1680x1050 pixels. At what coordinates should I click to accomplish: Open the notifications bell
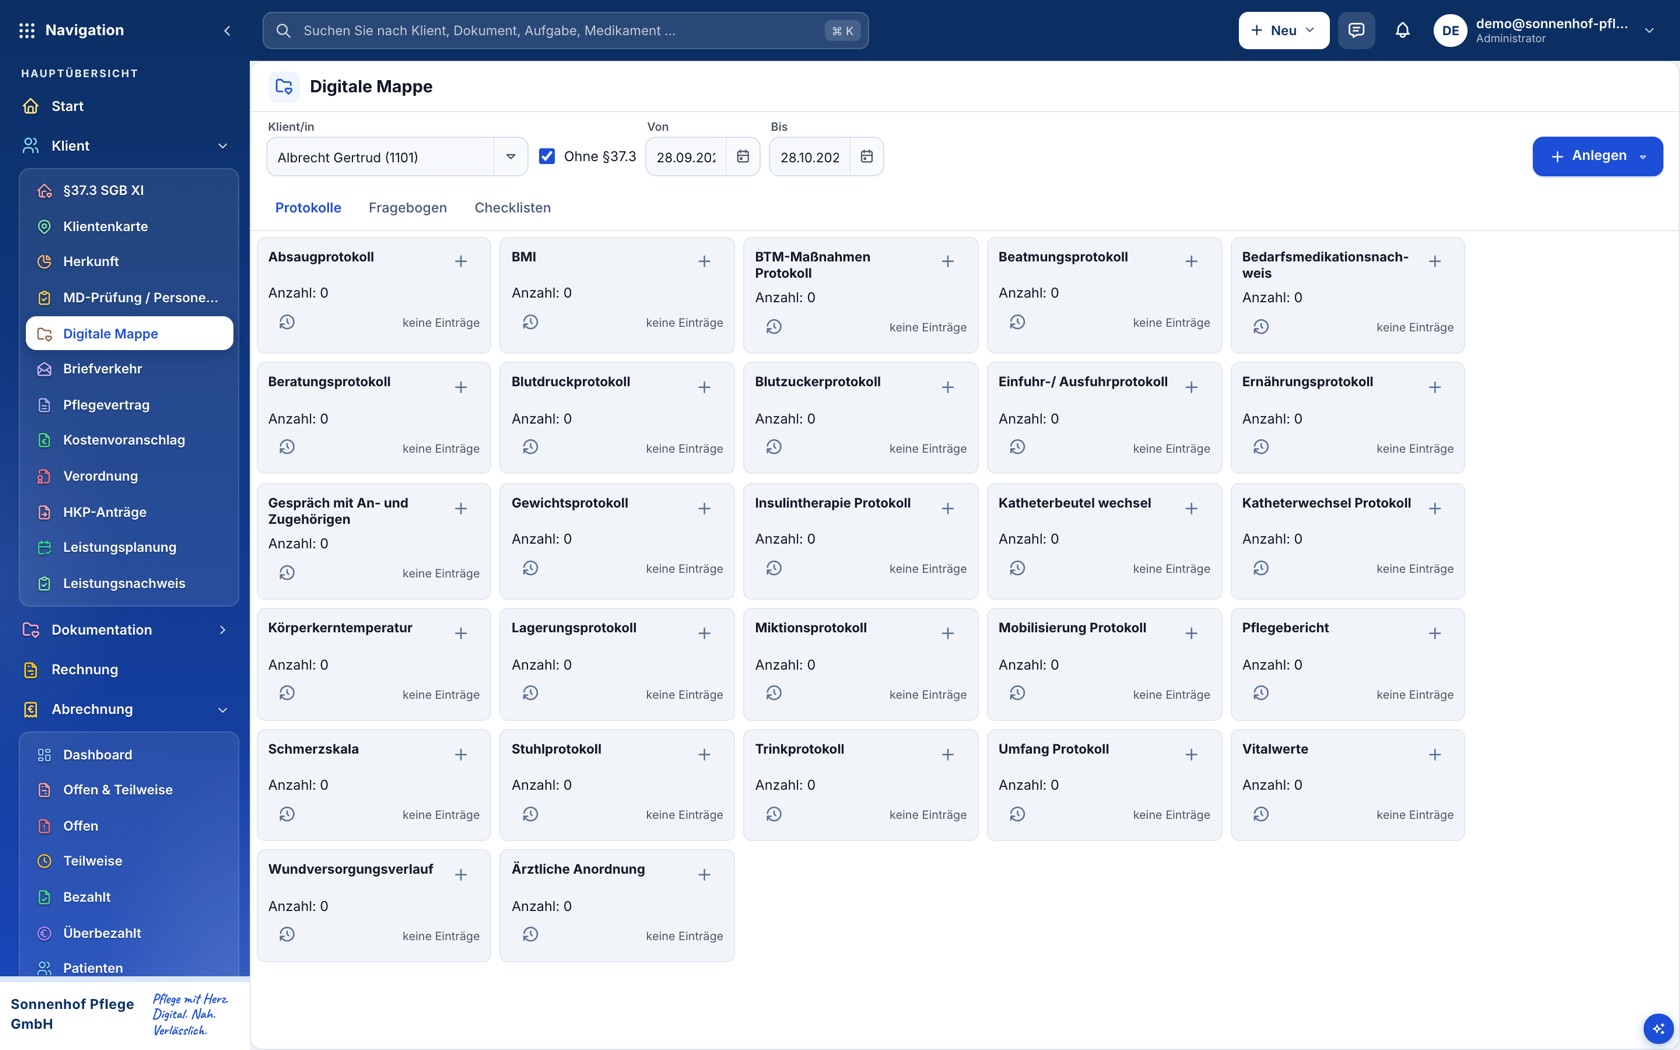click(x=1402, y=30)
